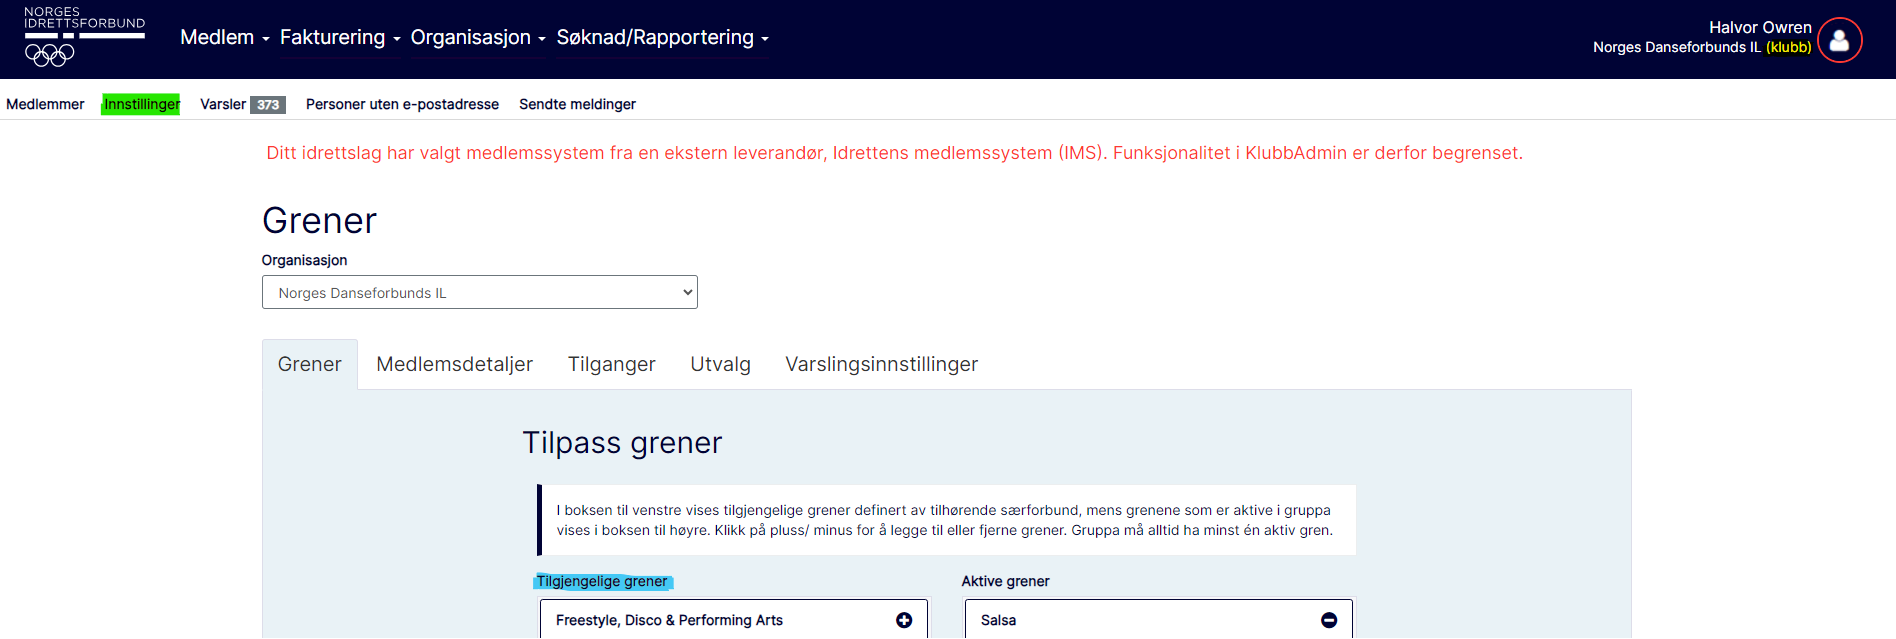Click the Grener page heading
This screenshot has width=1896, height=639.
(x=319, y=220)
